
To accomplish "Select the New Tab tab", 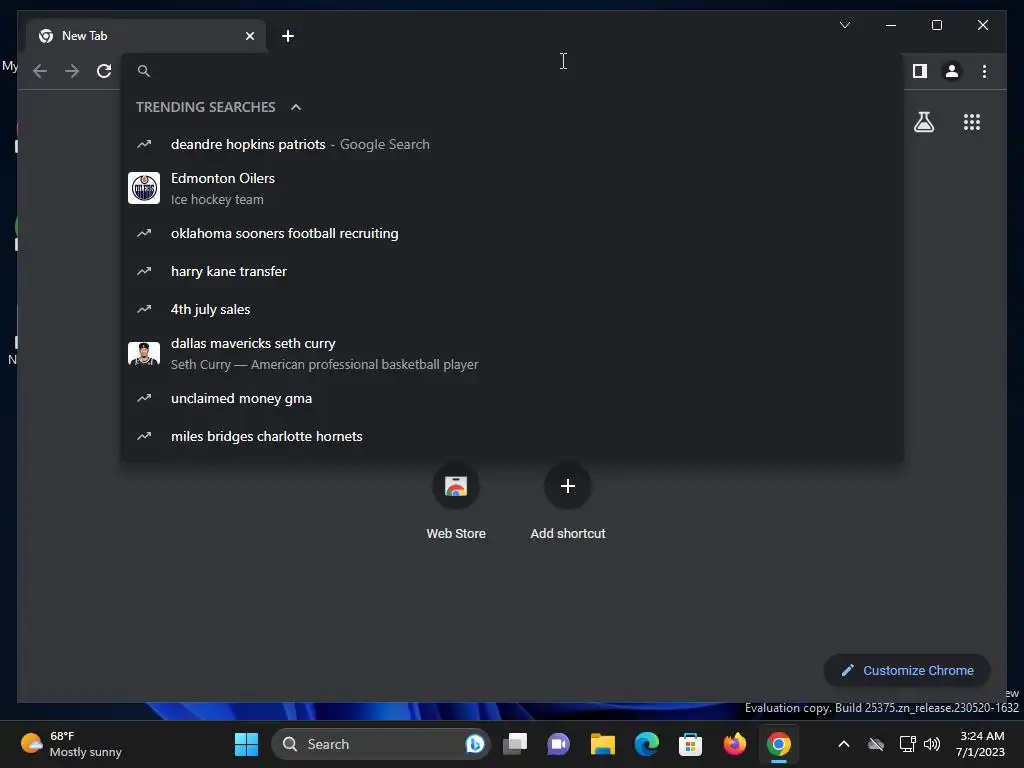I will tap(146, 36).
